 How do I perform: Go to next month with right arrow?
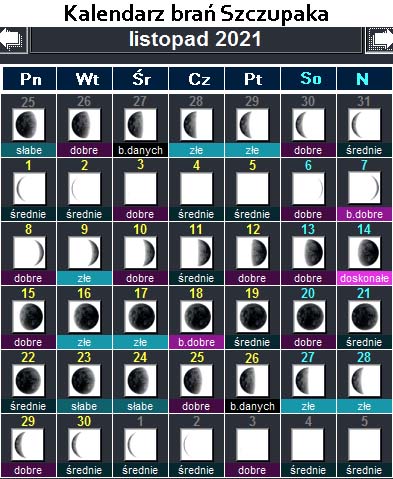tap(379, 40)
